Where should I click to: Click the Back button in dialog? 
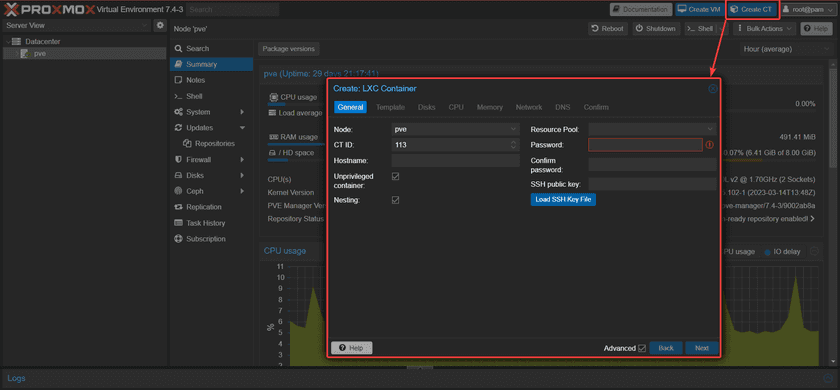click(x=666, y=348)
